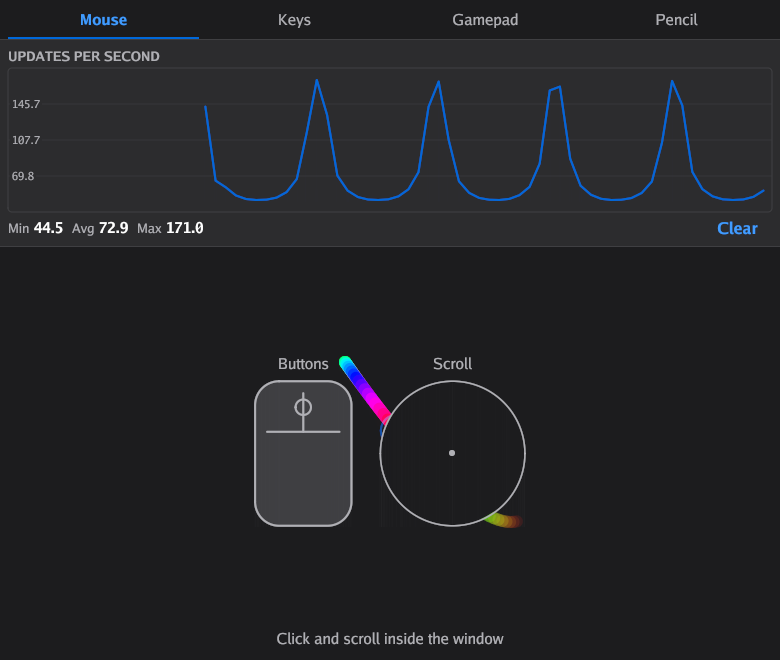Click the updates per second chart
780x660 pixels.
(x=390, y=140)
